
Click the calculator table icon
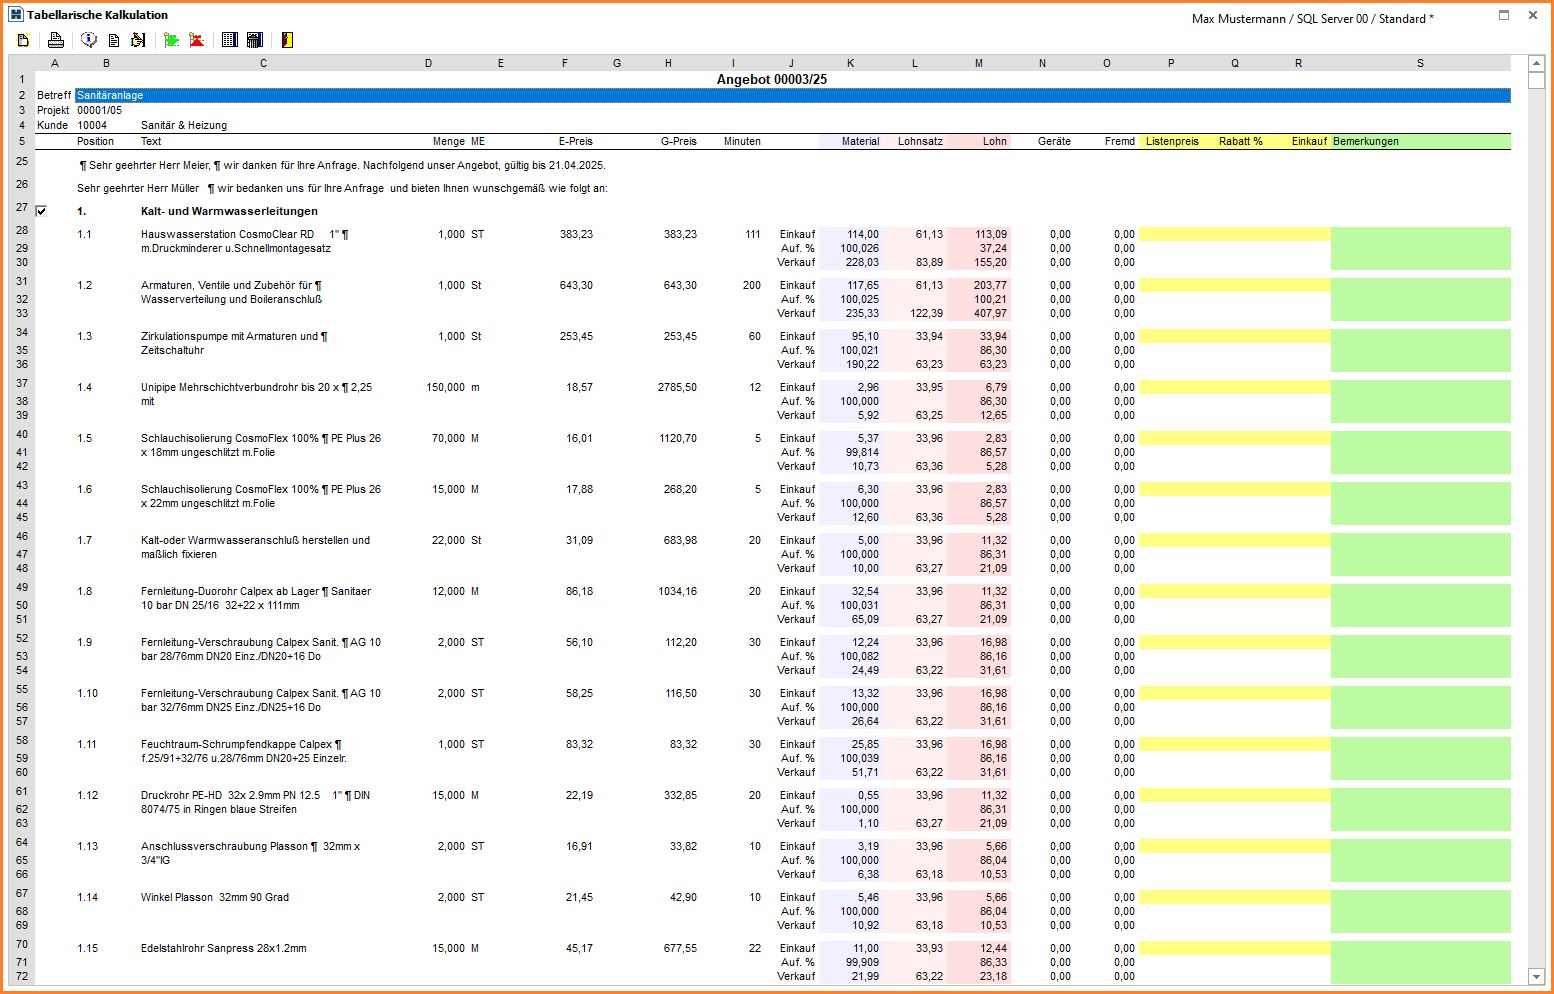(x=255, y=40)
